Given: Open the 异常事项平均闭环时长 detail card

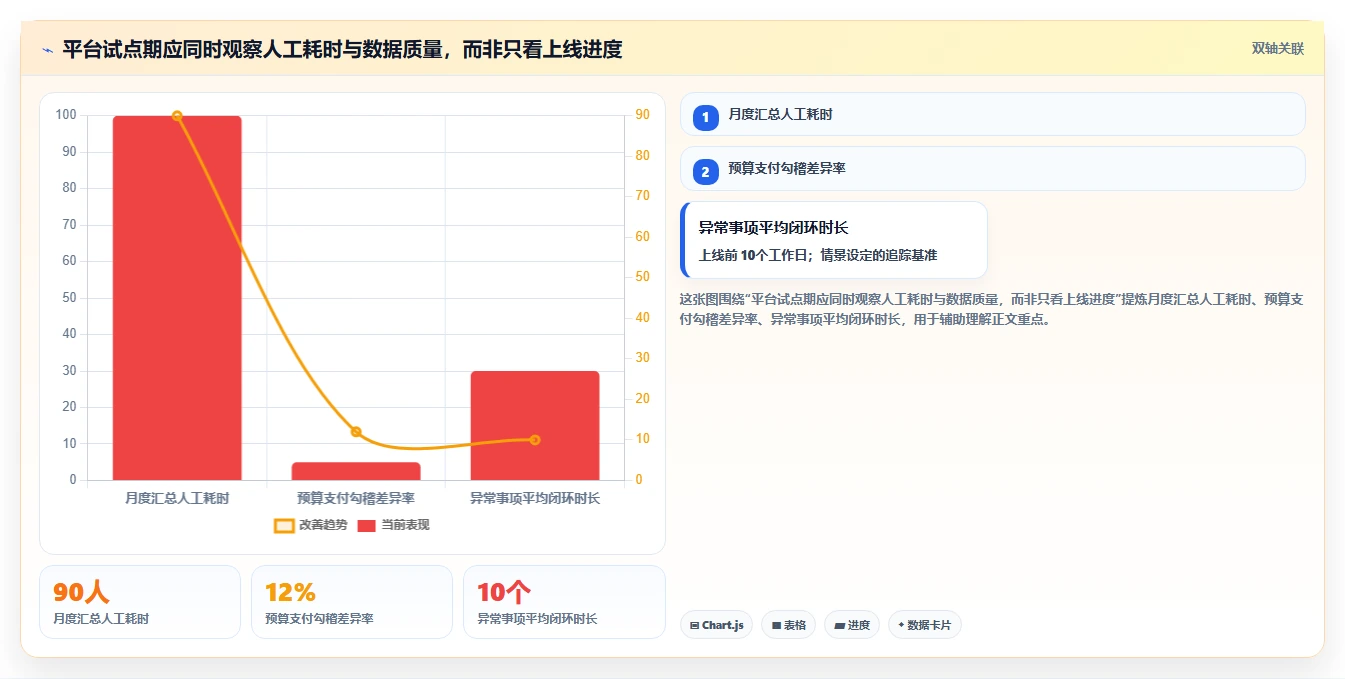Looking at the screenshot, I should click(x=834, y=240).
